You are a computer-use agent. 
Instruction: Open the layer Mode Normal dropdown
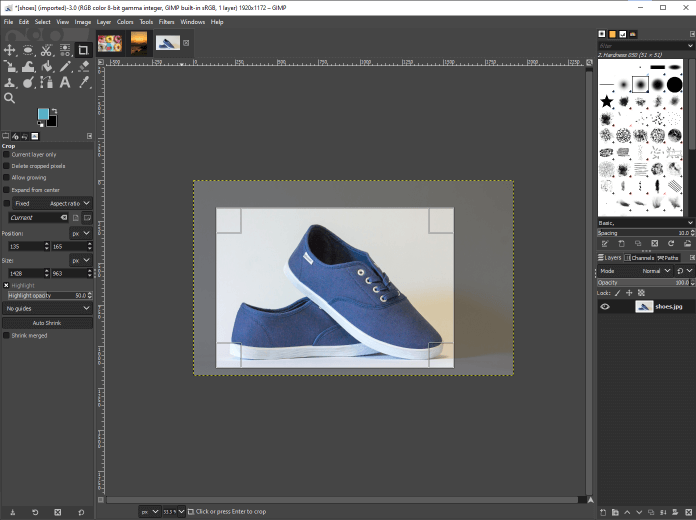coord(634,271)
